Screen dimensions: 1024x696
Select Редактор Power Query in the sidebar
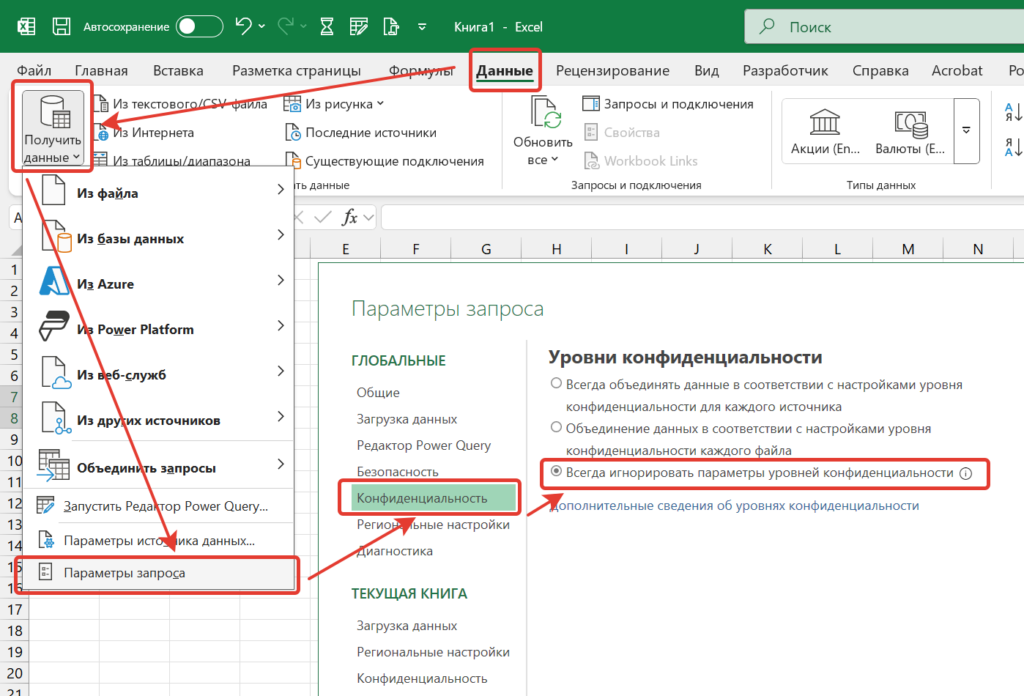tap(424, 445)
